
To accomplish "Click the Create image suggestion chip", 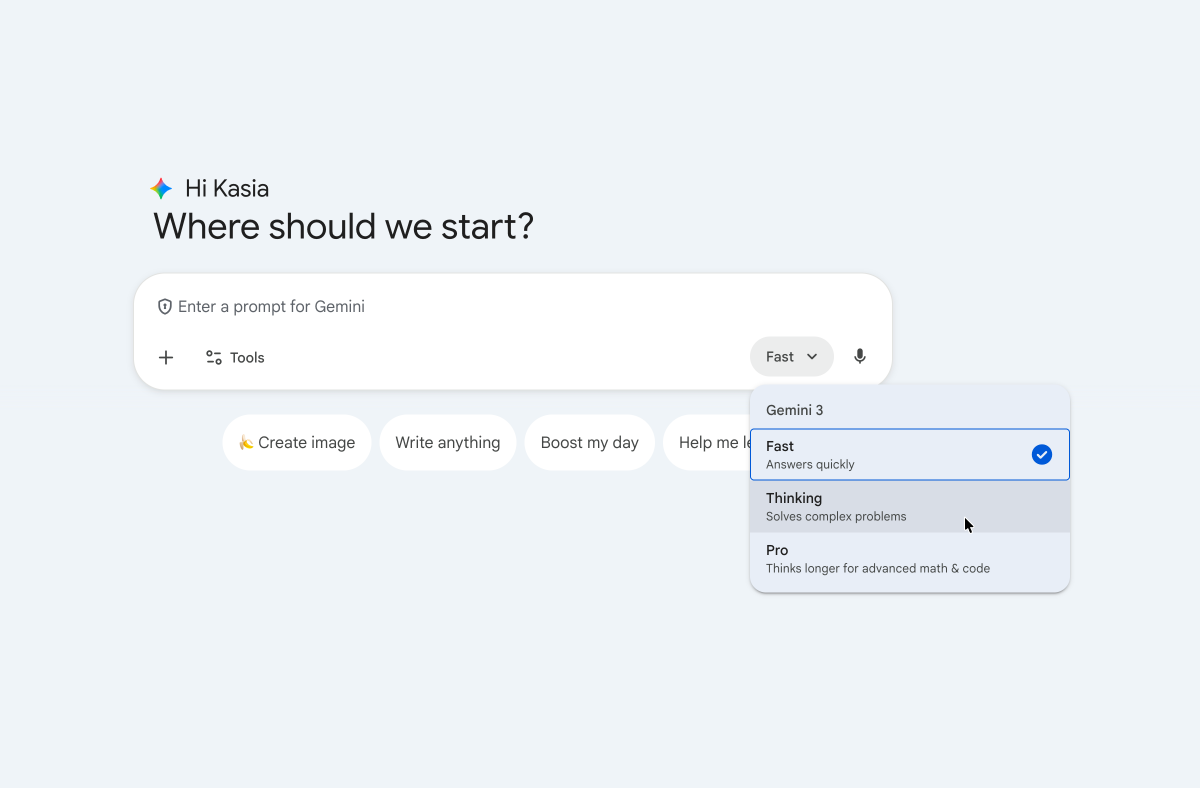I will pos(297,442).
